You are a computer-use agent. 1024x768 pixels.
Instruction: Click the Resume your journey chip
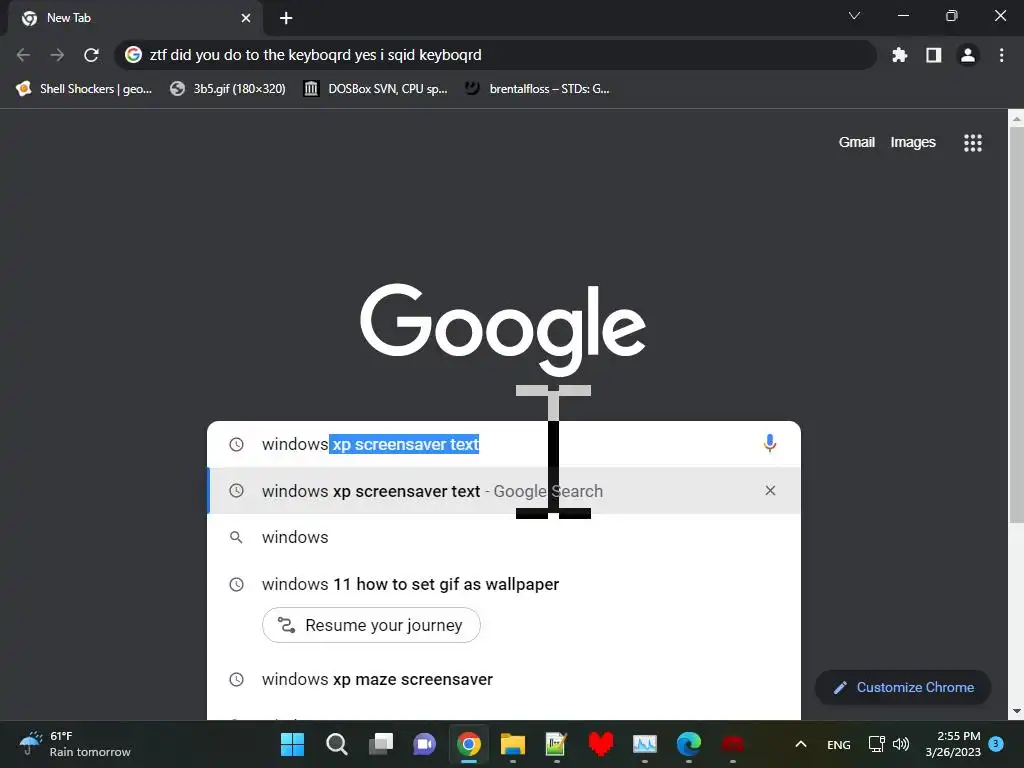coord(371,625)
